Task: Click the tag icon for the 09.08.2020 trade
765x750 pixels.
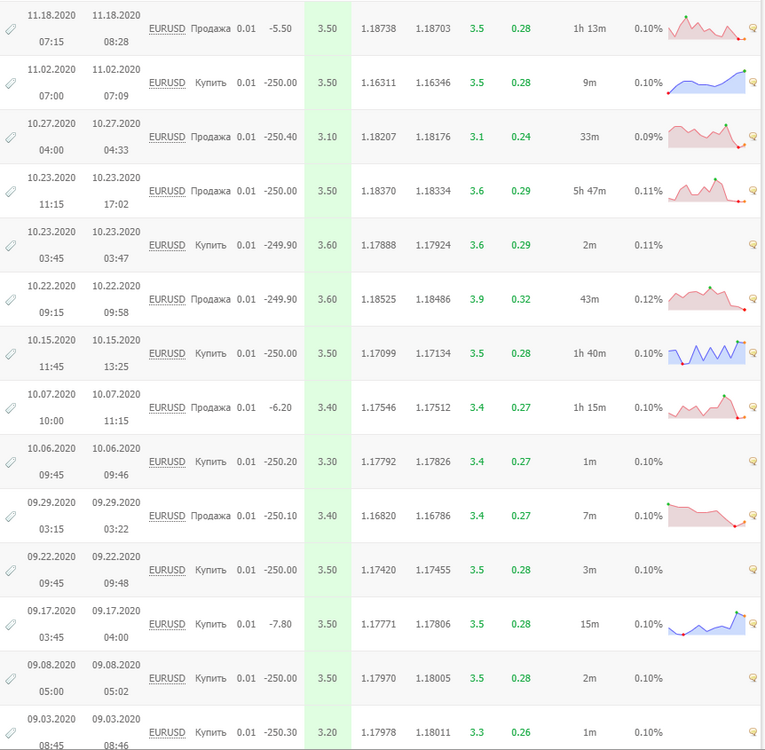Action: (11, 679)
